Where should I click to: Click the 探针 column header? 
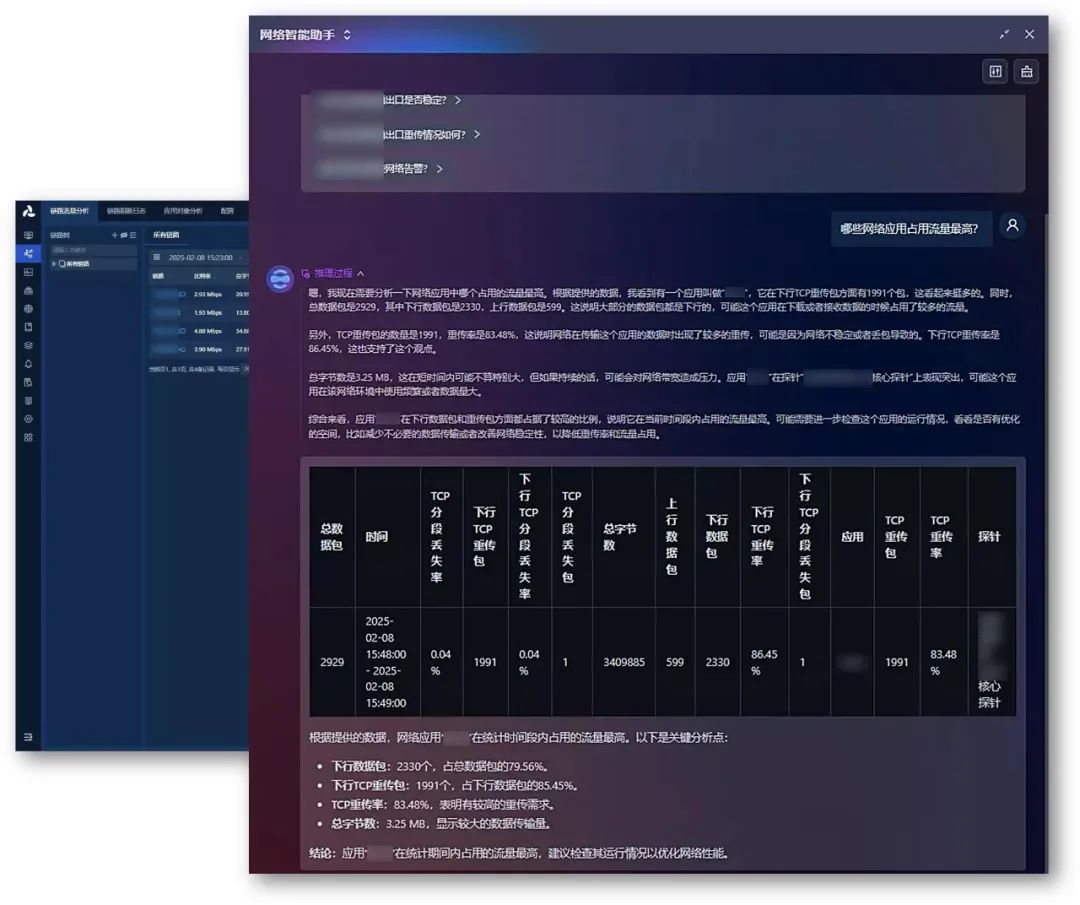coord(991,537)
